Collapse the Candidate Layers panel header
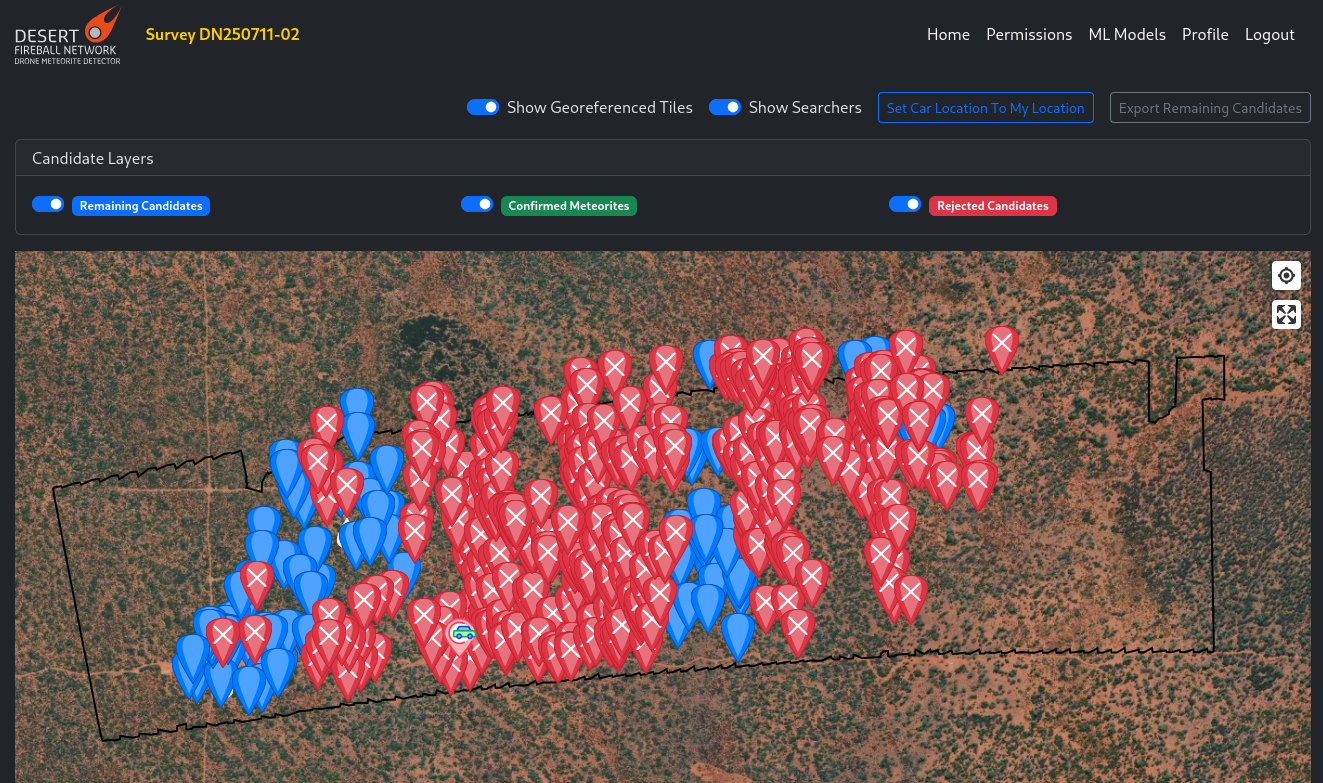The width and height of the screenshot is (1323, 783). 92,158
